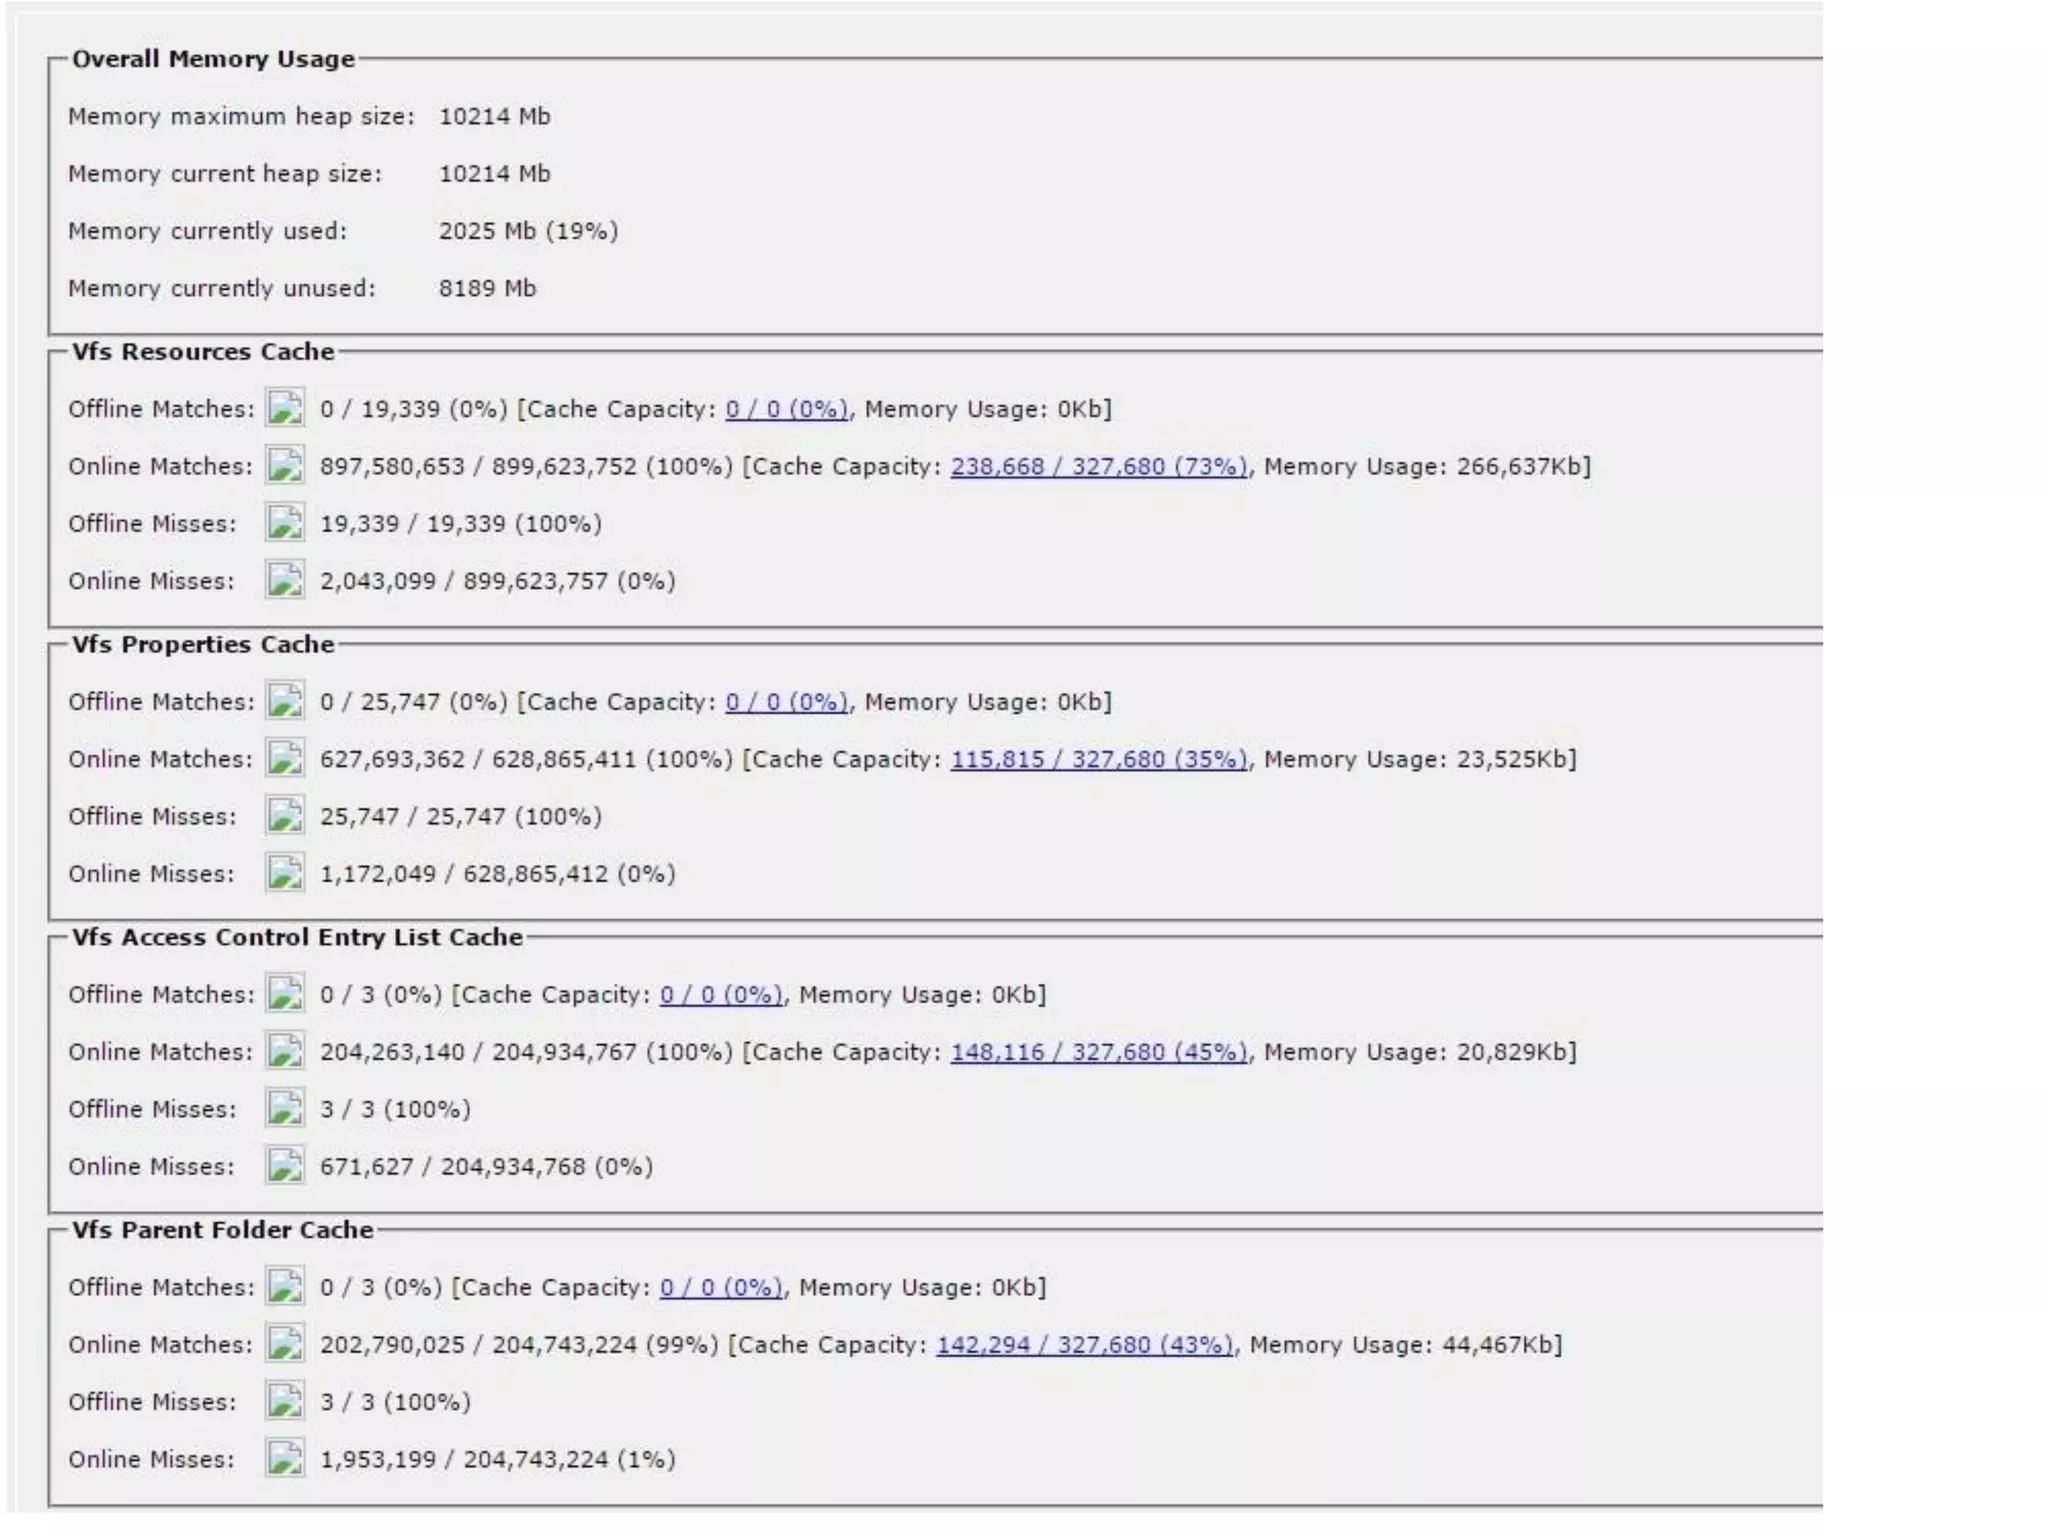
Task: Click icon beside Properties Cache Online Misses
Action: (285, 873)
